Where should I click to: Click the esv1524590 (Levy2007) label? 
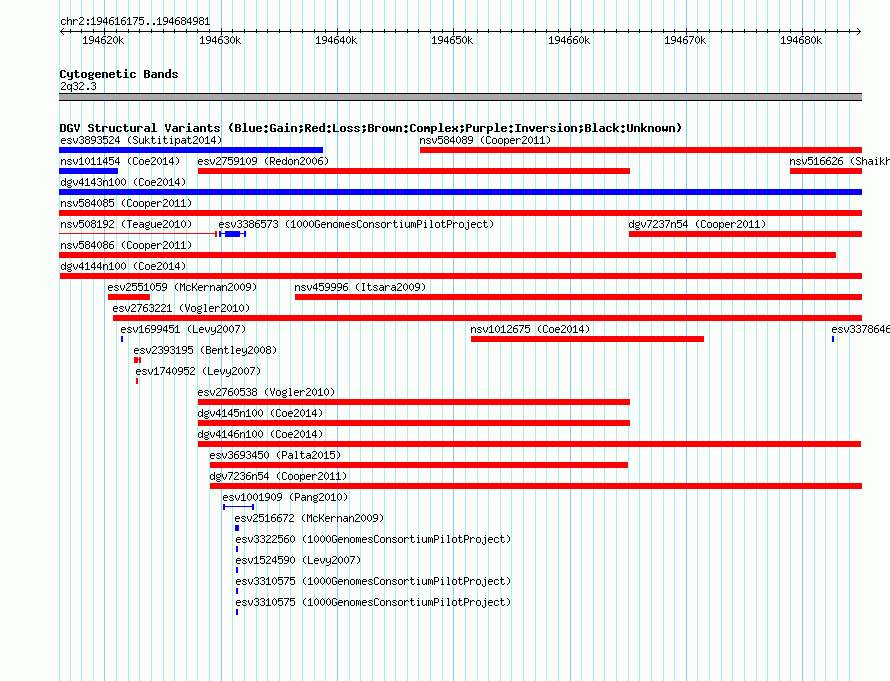click(x=298, y=560)
